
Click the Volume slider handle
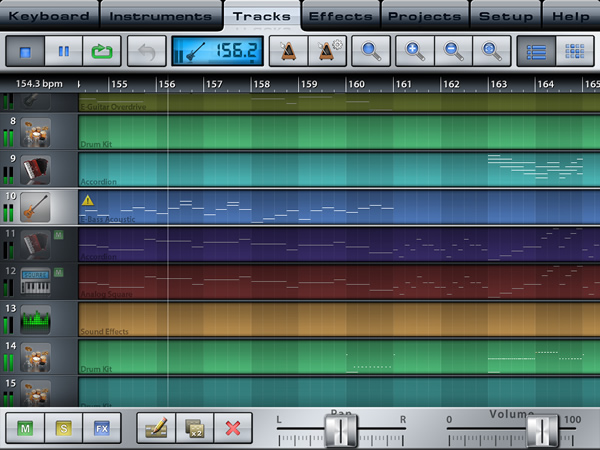542,430
